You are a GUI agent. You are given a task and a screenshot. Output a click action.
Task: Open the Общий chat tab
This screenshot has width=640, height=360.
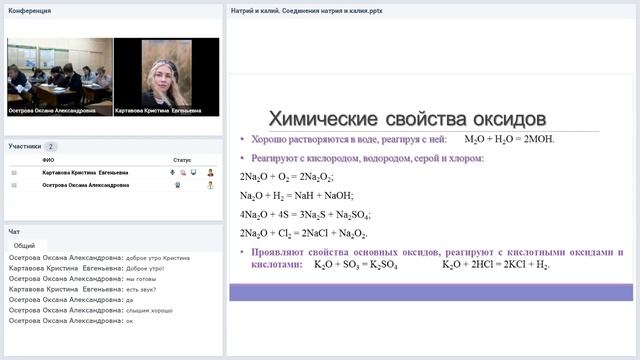[24, 246]
